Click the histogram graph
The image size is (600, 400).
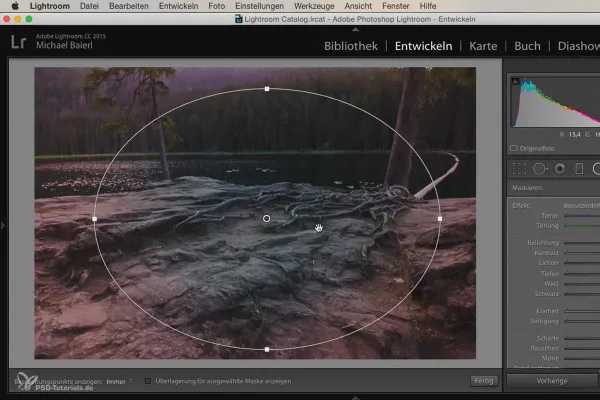point(556,102)
